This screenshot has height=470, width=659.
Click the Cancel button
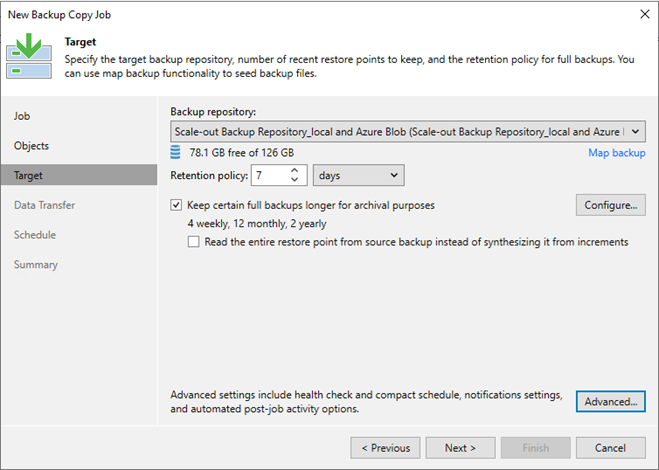click(x=611, y=448)
